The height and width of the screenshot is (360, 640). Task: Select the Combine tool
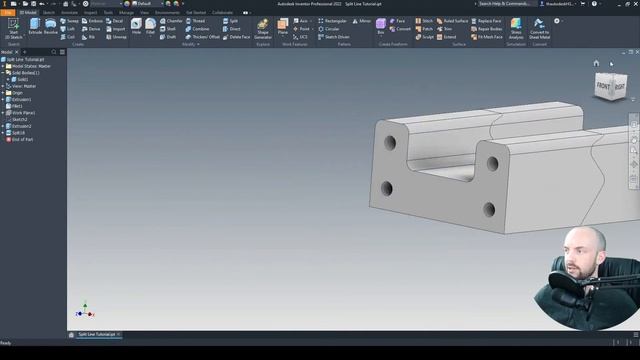pos(197,29)
